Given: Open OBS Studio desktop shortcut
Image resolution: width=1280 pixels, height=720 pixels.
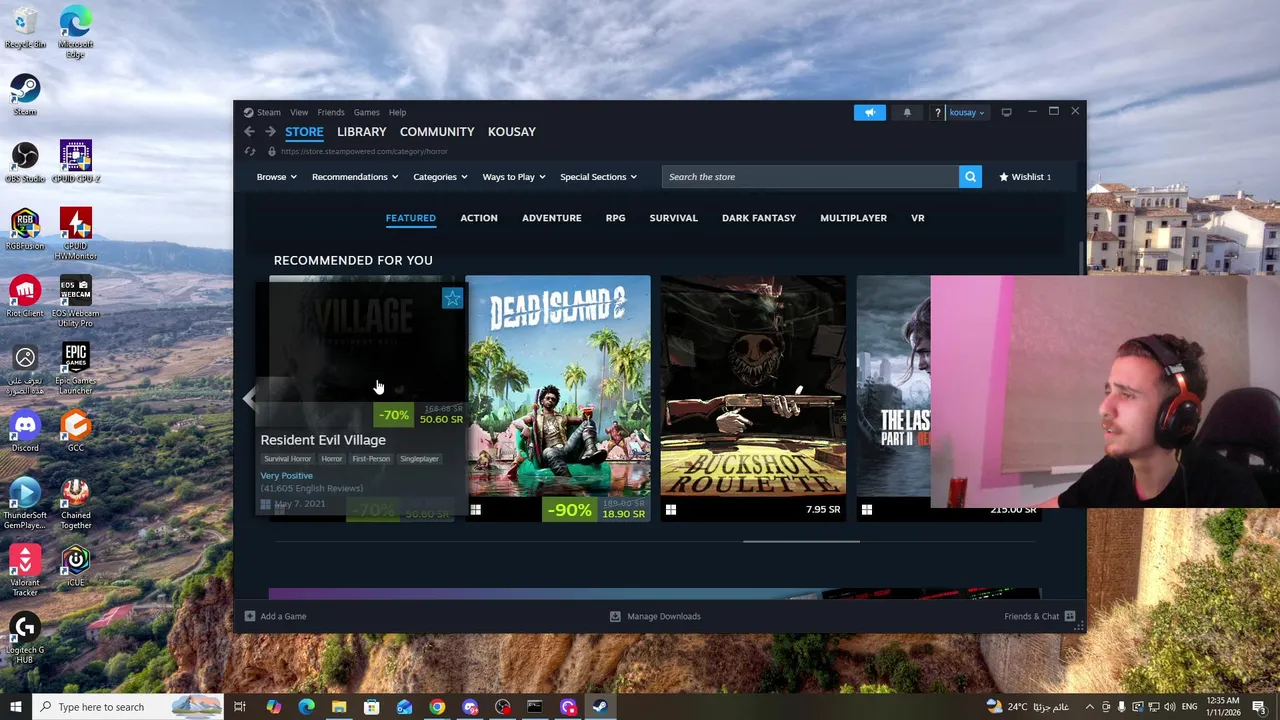Looking at the screenshot, I should [x=25, y=162].
